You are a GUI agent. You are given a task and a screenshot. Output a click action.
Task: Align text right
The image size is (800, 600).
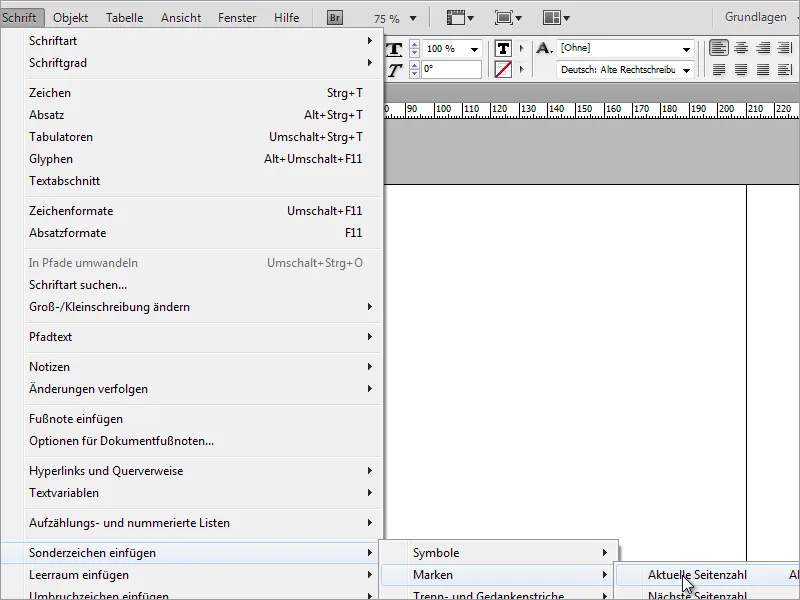763,48
